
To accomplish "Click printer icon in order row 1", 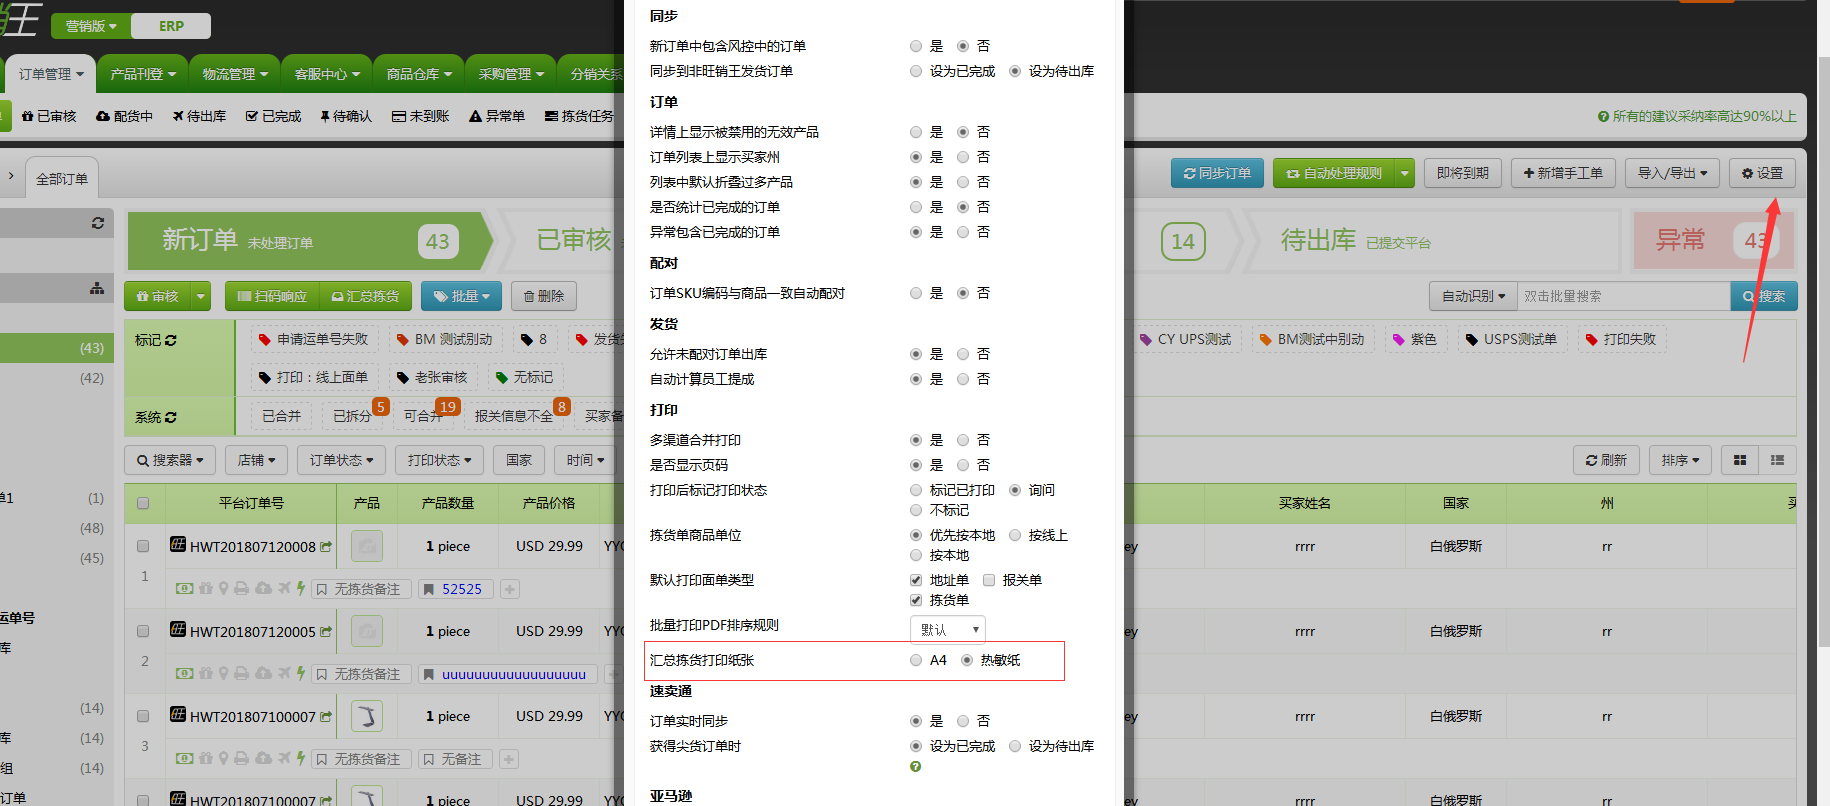I will click(242, 588).
